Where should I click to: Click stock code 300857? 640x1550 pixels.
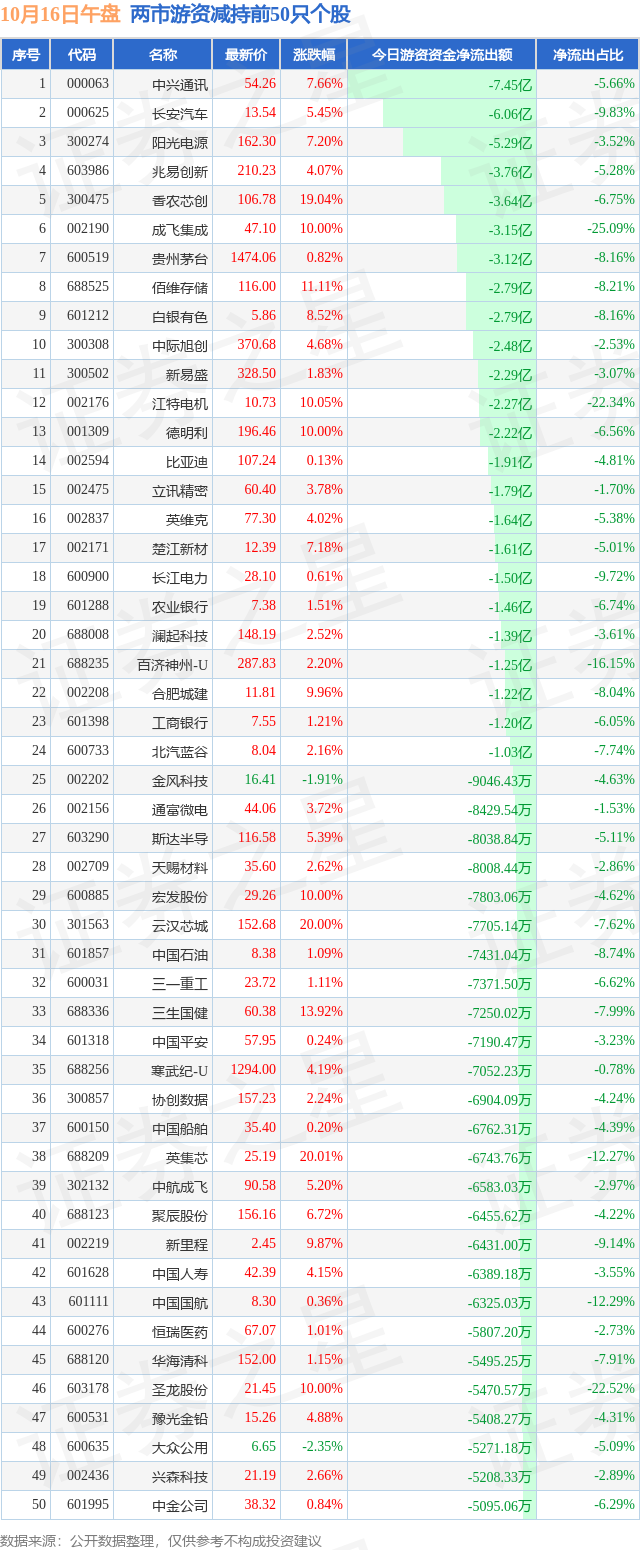click(x=88, y=1099)
